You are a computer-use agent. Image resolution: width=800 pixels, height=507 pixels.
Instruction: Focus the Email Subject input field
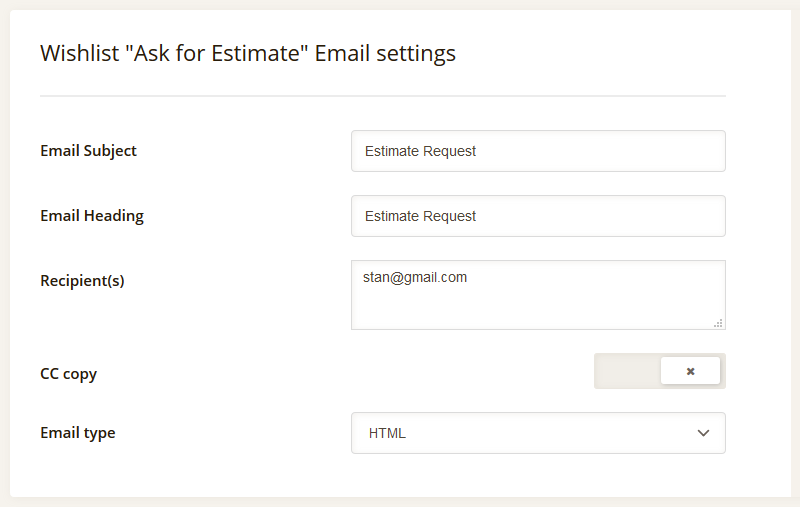[x=538, y=151]
